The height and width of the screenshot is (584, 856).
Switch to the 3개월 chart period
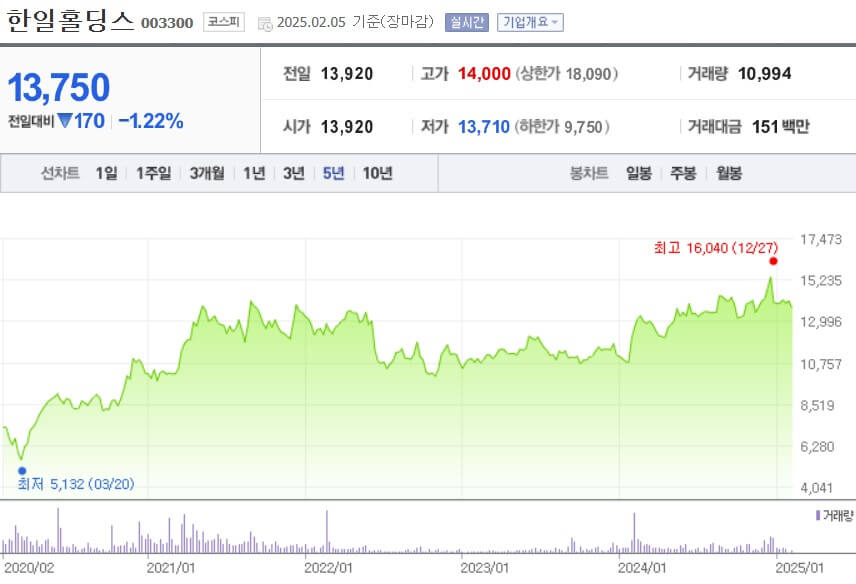[x=207, y=174]
